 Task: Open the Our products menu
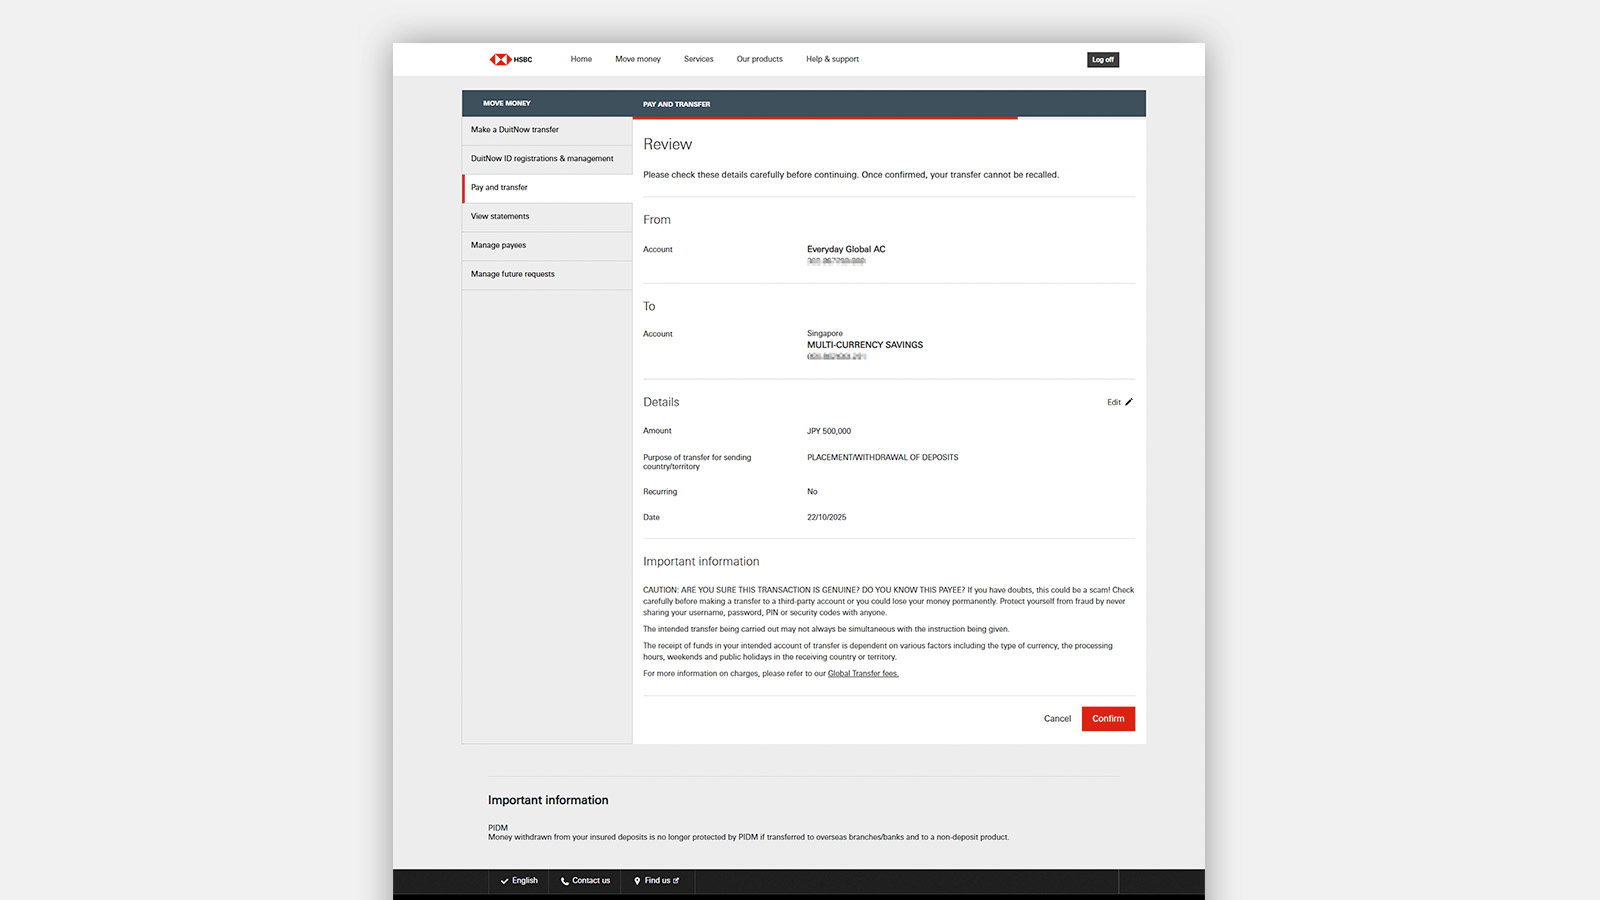click(x=759, y=59)
